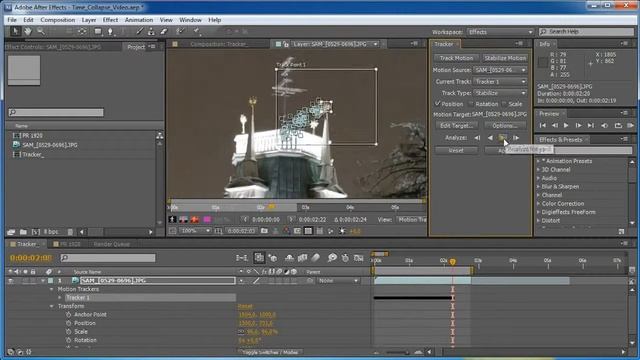Toggle Always Preview This View button
This screenshot has width=640, height=360.
pyautogui.click(x=172, y=231)
